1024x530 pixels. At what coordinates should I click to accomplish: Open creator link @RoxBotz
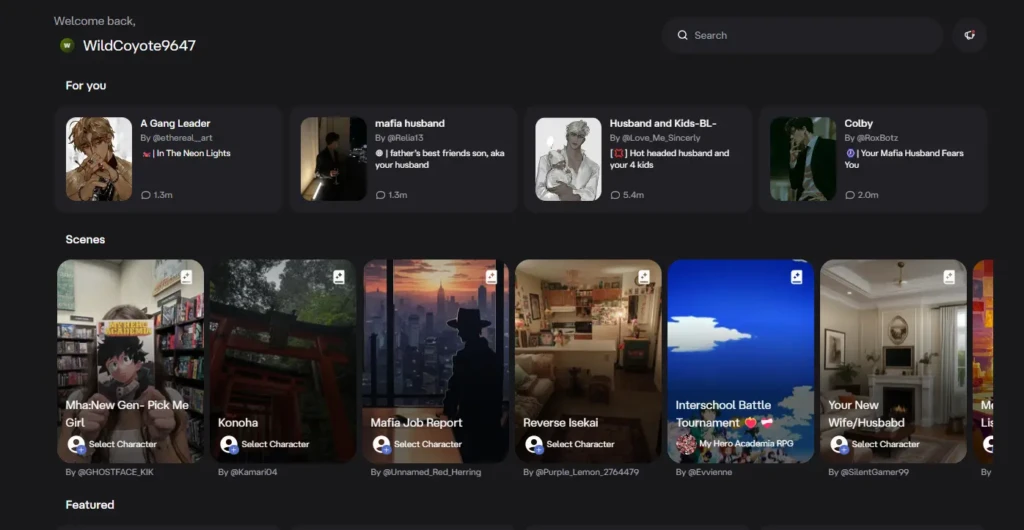(x=876, y=138)
